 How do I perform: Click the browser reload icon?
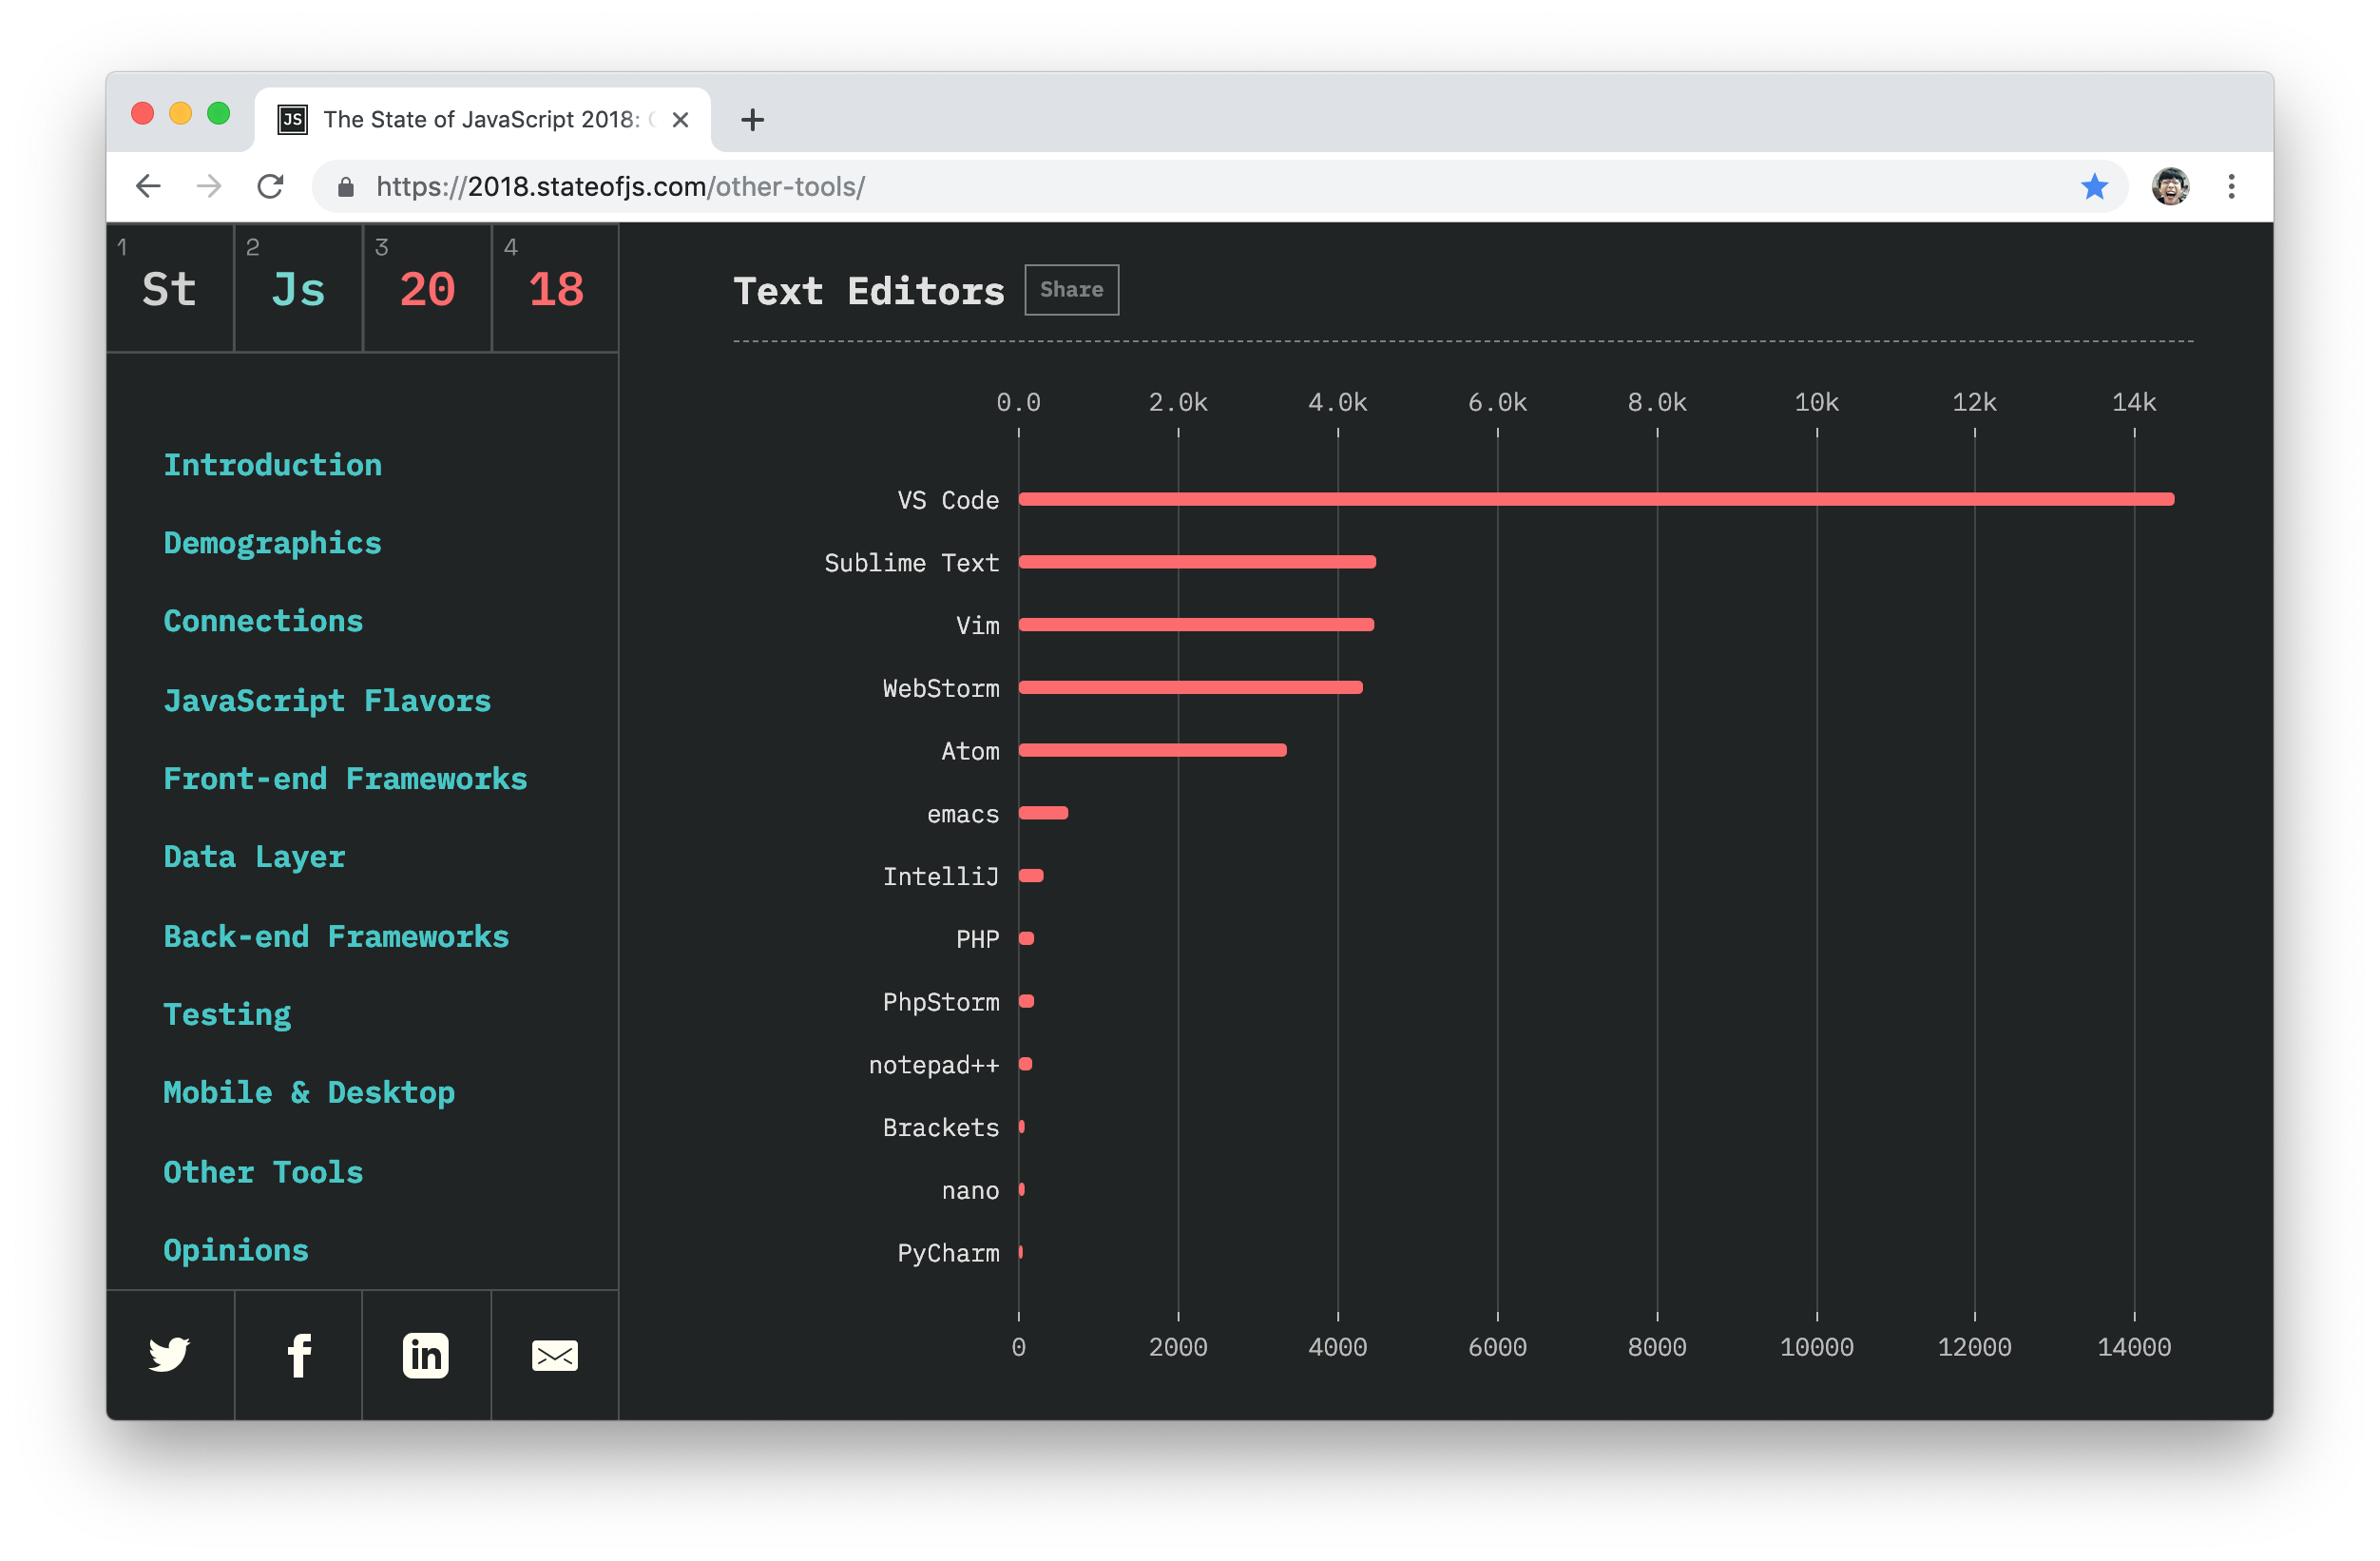tap(270, 186)
